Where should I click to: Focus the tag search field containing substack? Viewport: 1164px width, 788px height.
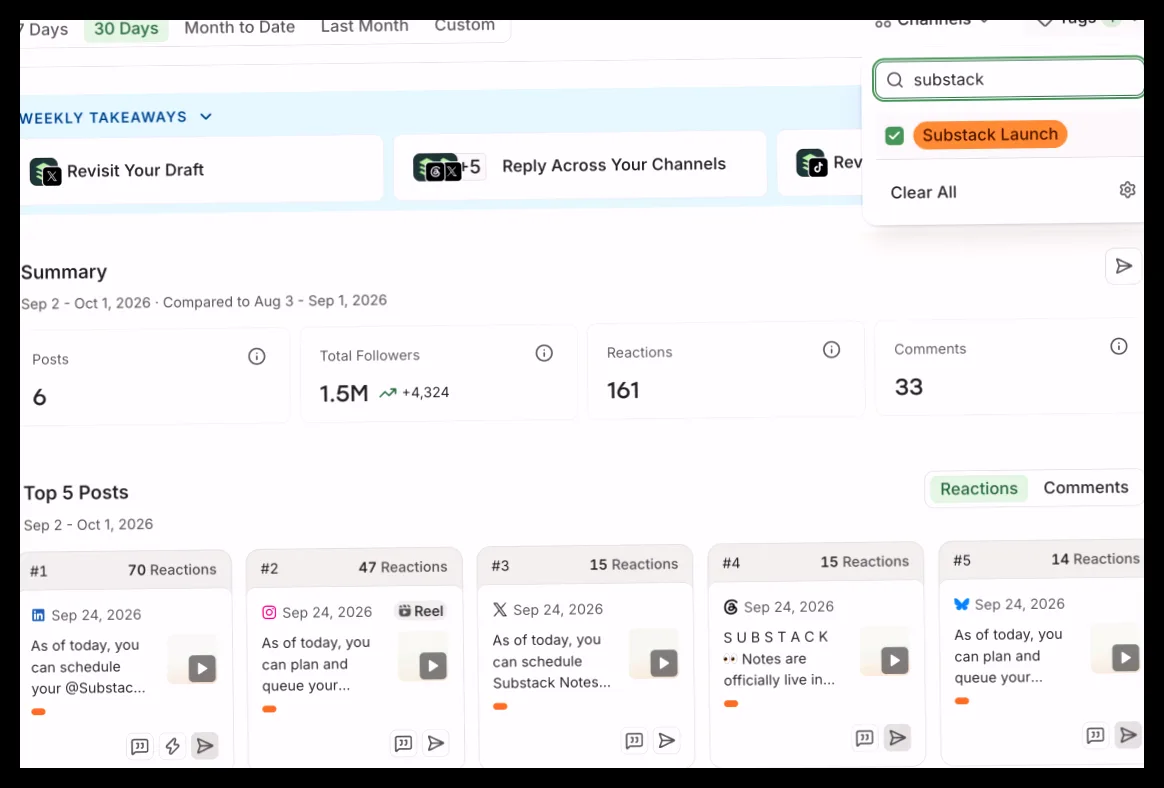coord(1010,79)
